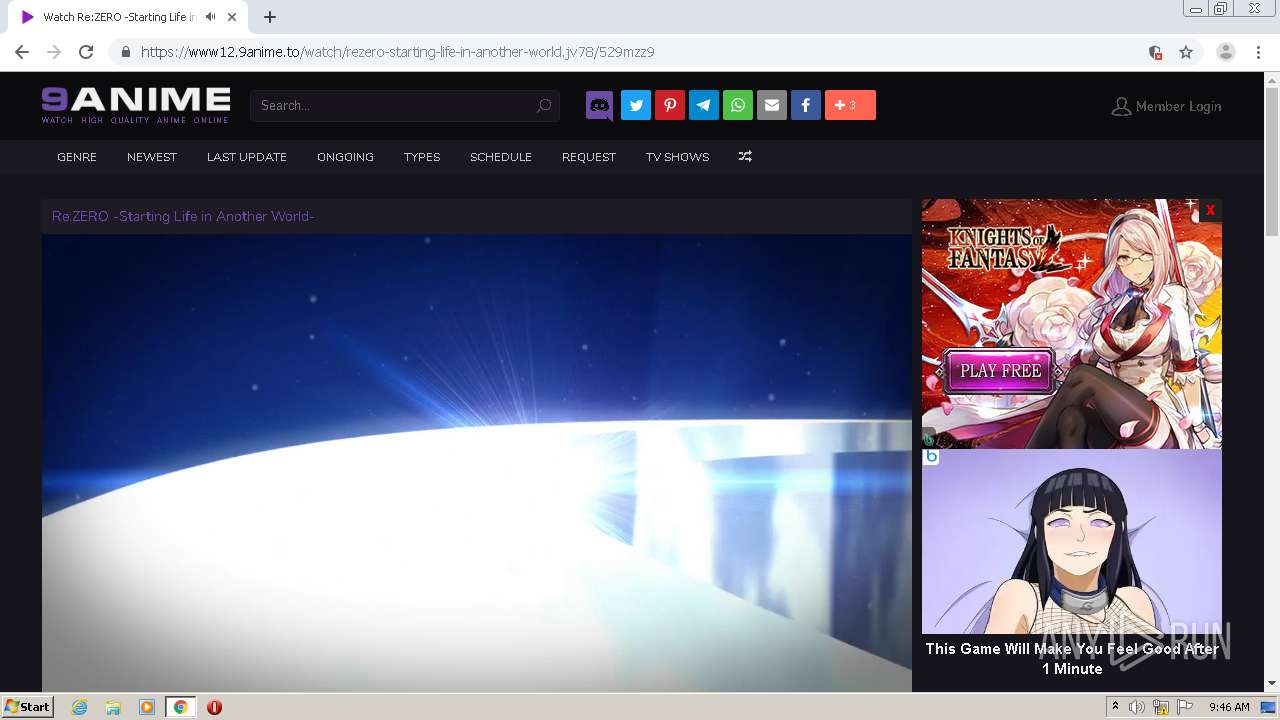Click the network tray icon
The height and width of the screenshot is (720, 1280).
pos(1161,707)
